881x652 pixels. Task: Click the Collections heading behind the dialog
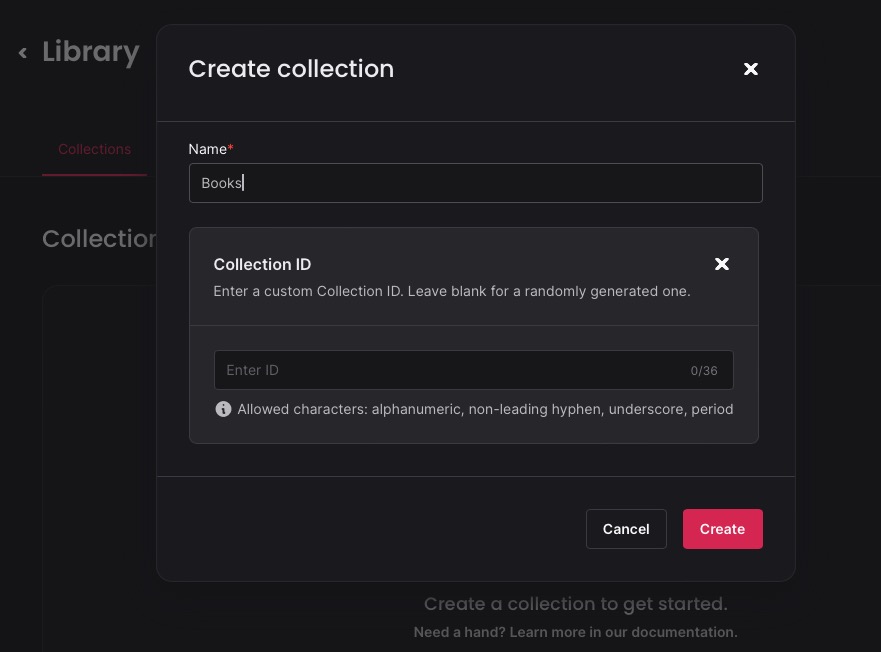coord(100,239)
